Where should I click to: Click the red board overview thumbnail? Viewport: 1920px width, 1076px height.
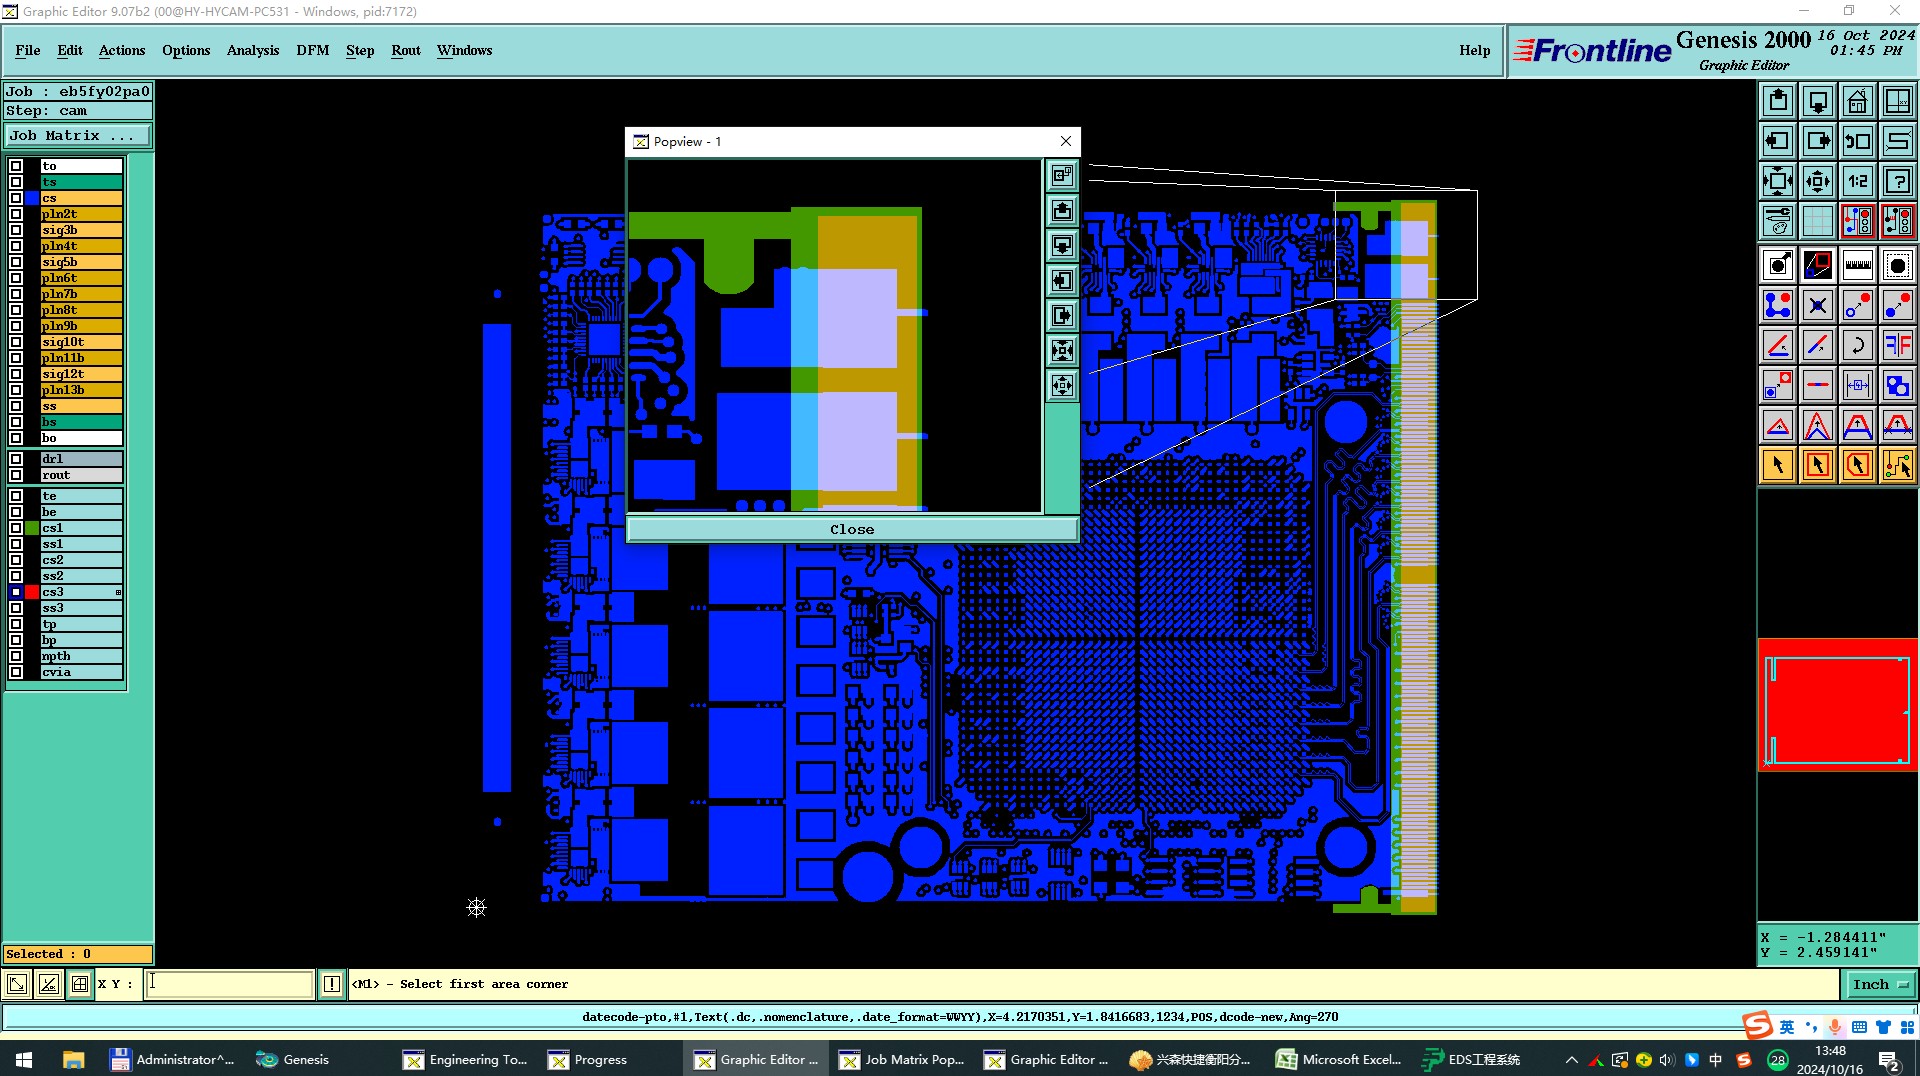(x=1838, y=705)
